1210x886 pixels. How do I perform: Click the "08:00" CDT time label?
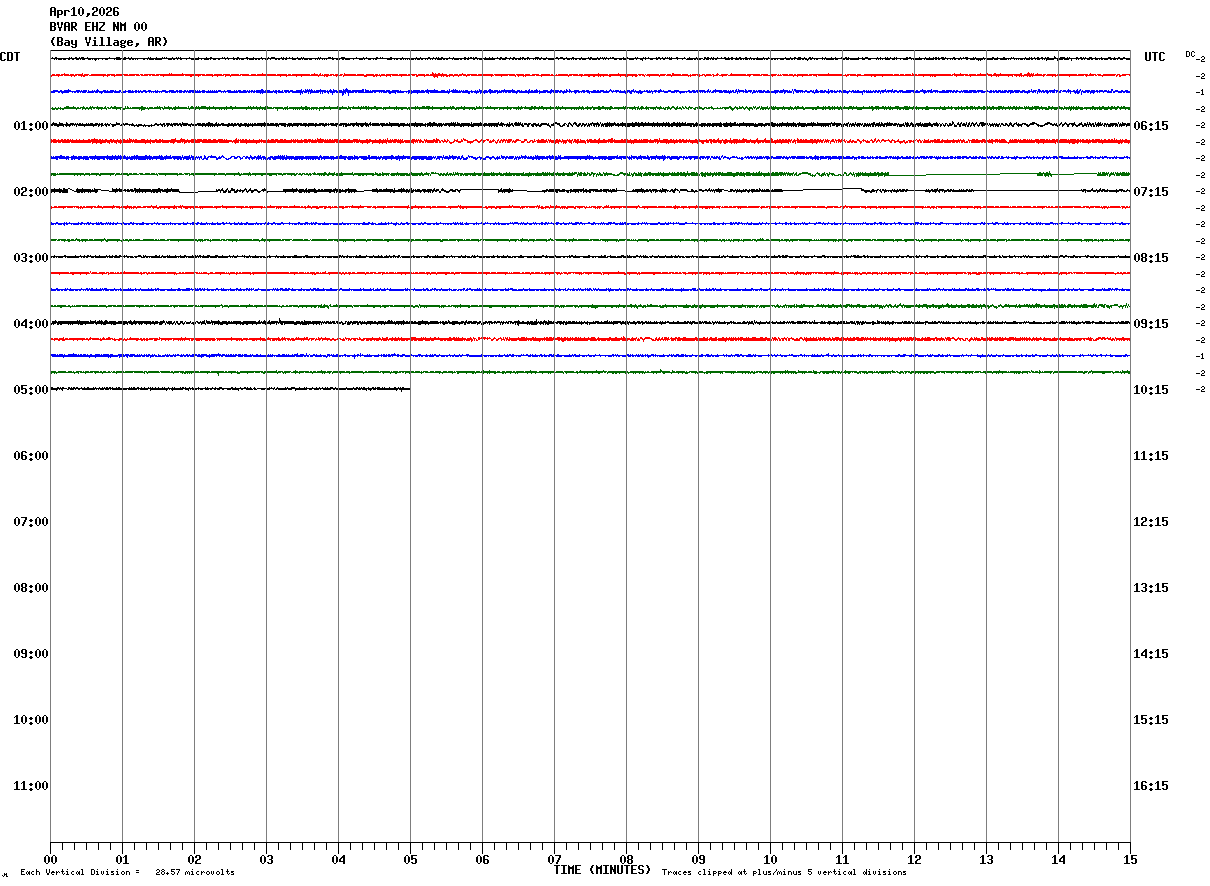31,588
